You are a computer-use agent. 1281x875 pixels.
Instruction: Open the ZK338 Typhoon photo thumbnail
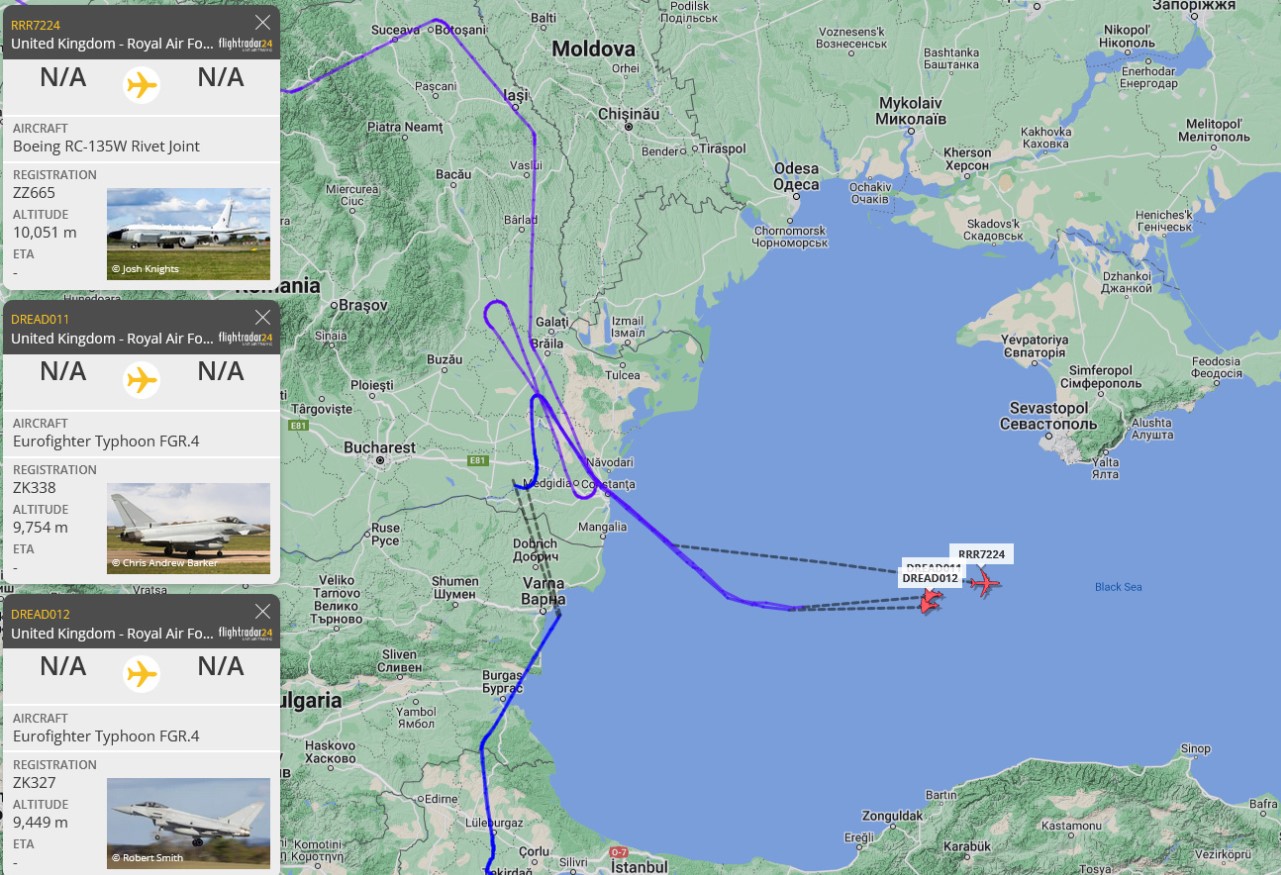[189, 528]
